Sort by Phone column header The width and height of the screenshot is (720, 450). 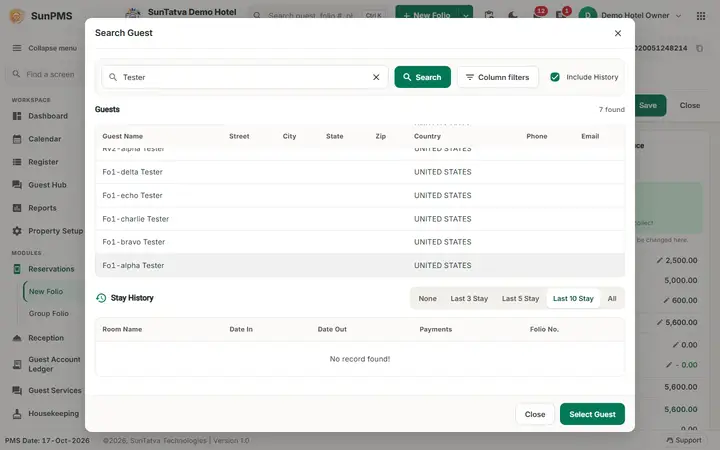(x=537, y=136)
